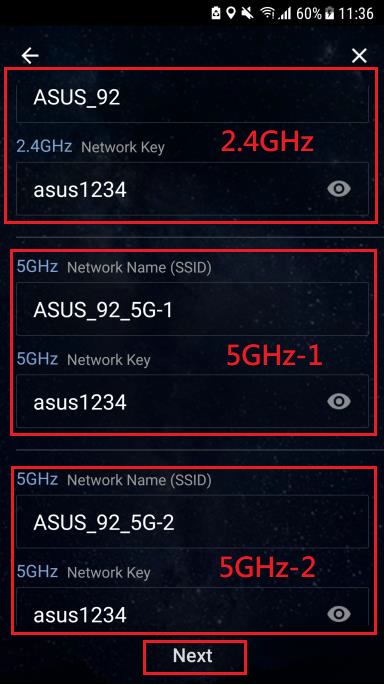Tap the location pin status icon
The image size is (384, 685).
(232, 13)
